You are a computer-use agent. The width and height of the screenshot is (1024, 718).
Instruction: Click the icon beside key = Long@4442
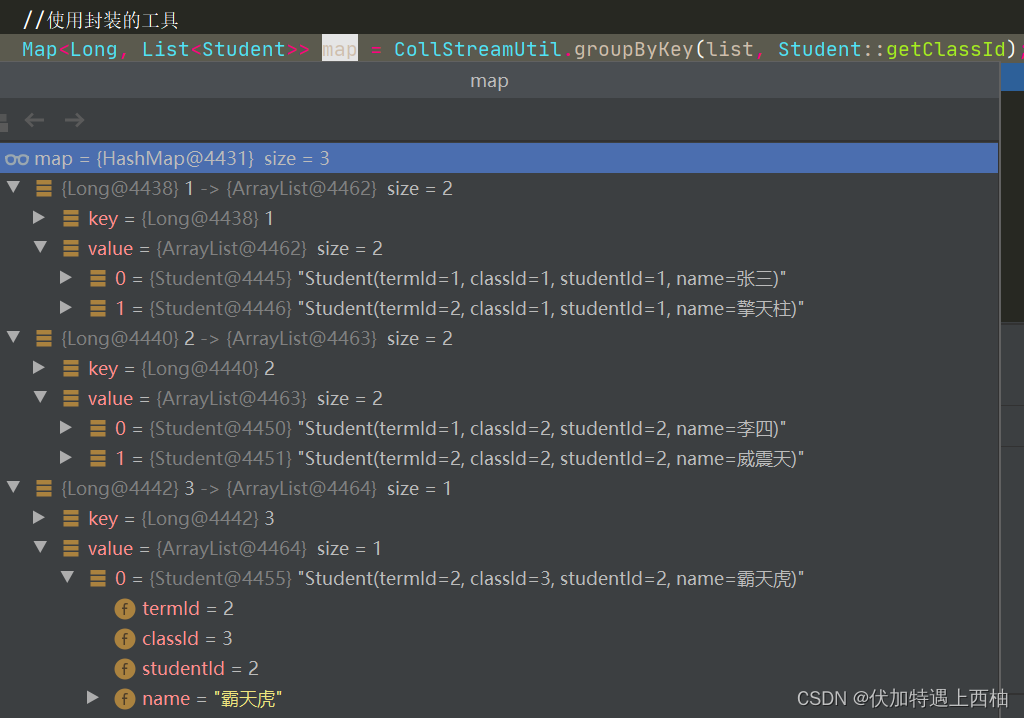pos(71,519)
